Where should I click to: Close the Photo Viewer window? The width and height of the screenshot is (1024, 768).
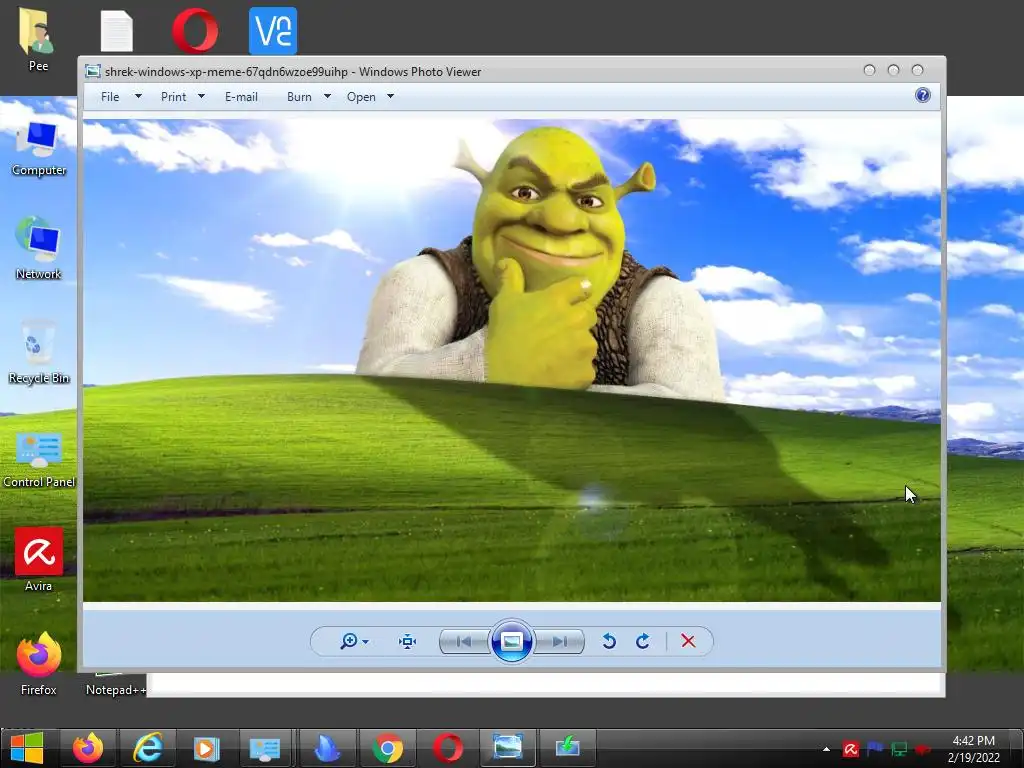(x=918, y=70)
